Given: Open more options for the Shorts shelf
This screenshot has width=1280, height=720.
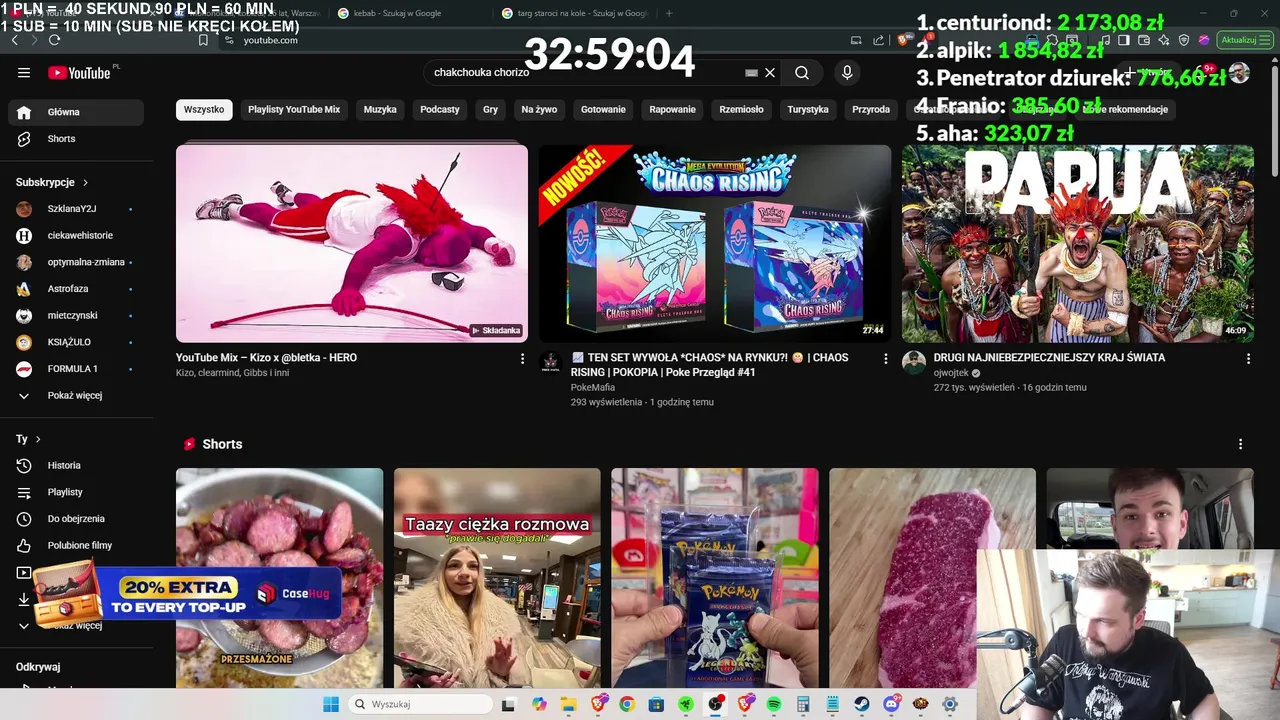Looking at the screenshot, I should (1240, 444).
